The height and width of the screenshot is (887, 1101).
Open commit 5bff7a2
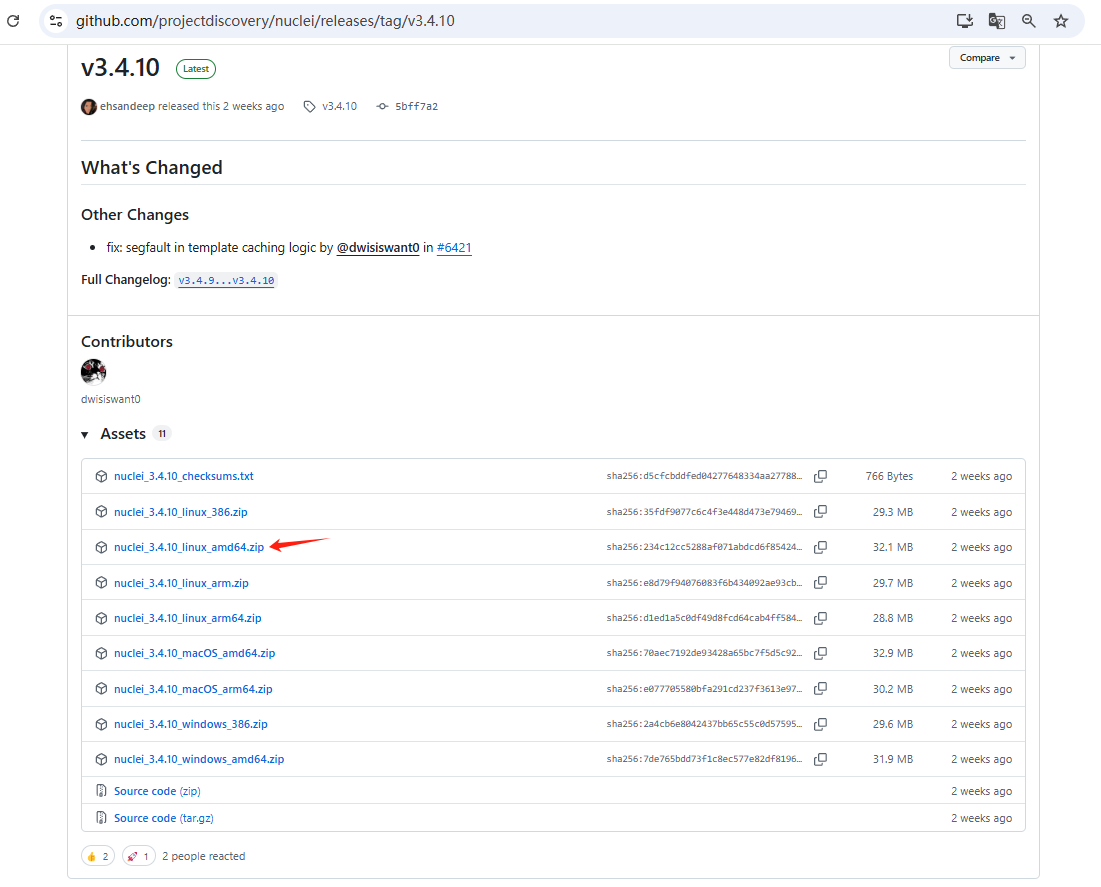(416, 107)
